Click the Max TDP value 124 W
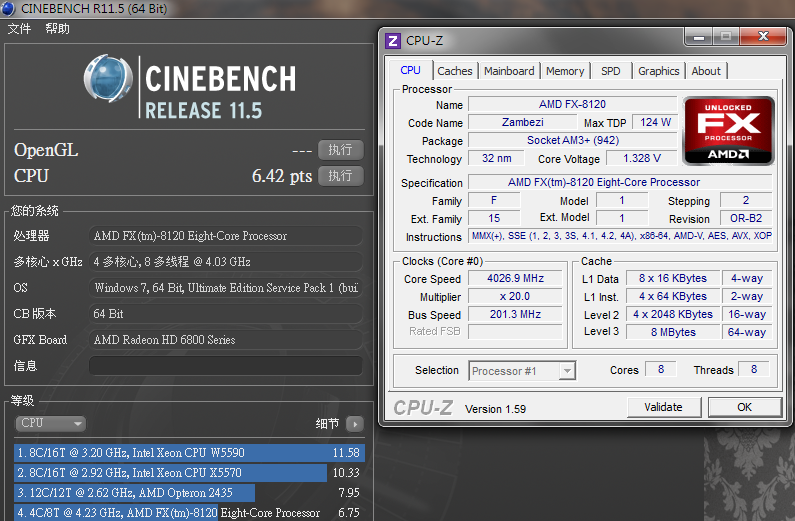Screen dimensions: 795x521 pos(655,122)
